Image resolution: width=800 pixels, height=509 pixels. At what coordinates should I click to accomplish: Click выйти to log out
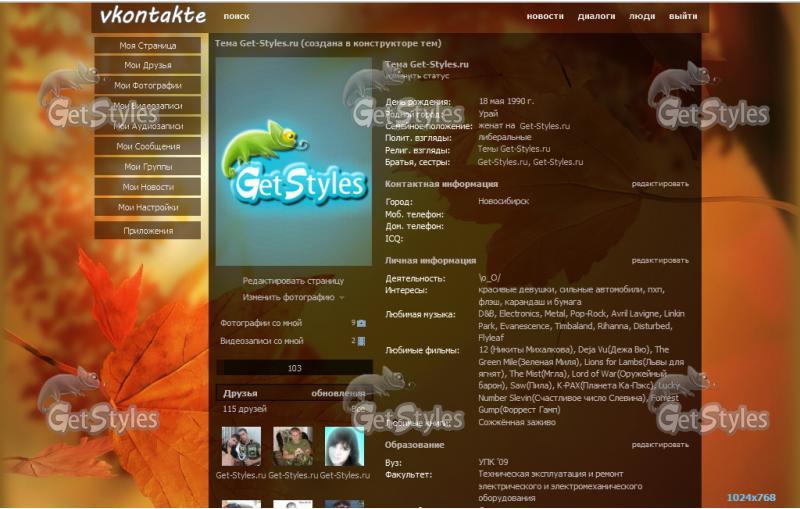(x=683, y=16)
